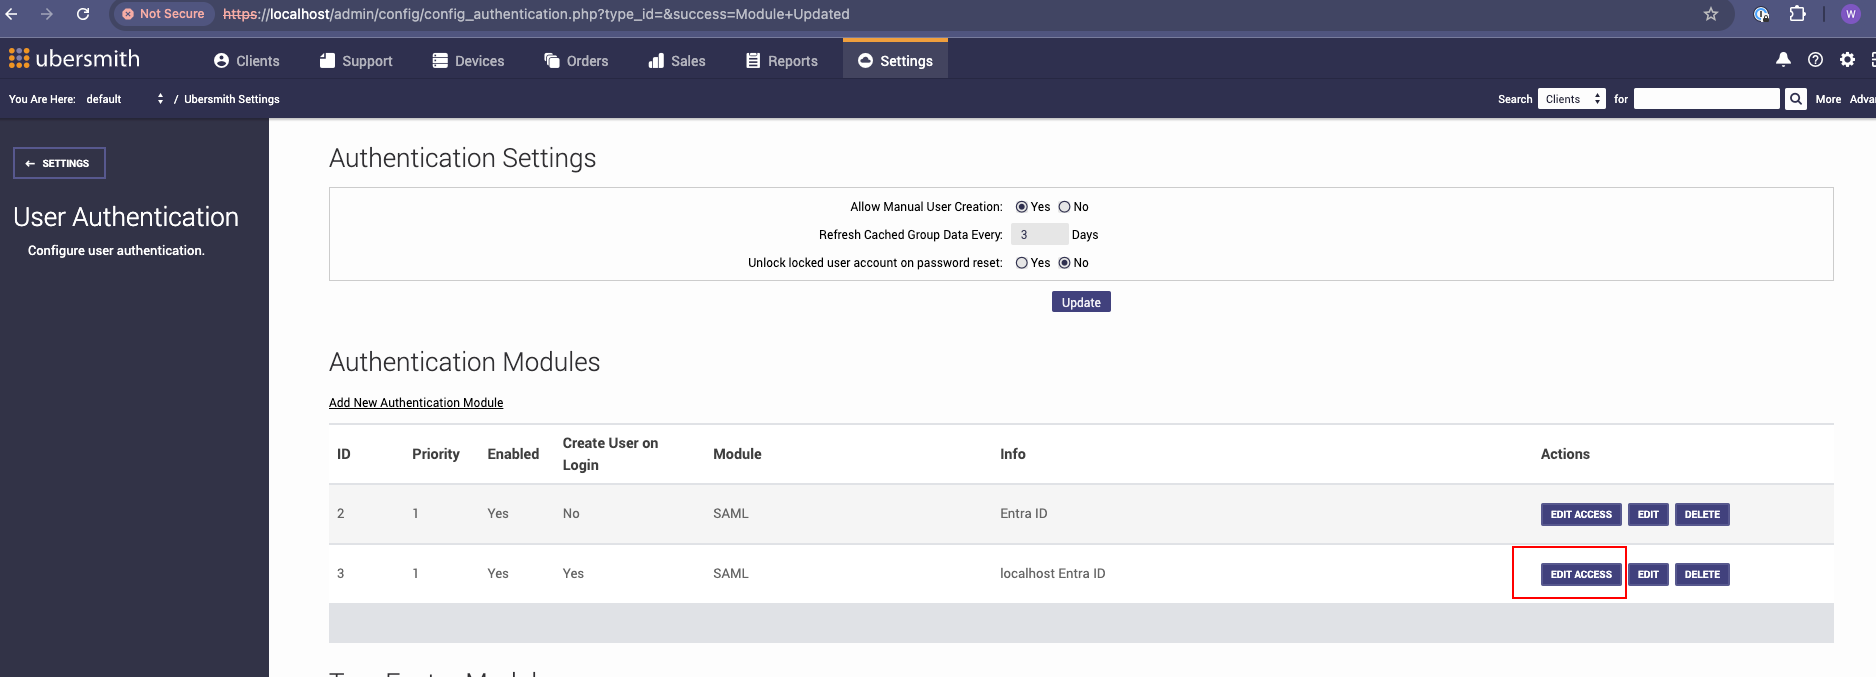
Task: Go to the Clients menu
Action: click(x=246, y=61)
